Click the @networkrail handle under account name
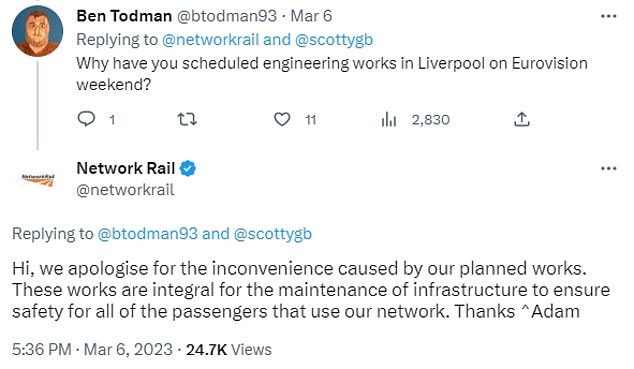 [125, 190]
